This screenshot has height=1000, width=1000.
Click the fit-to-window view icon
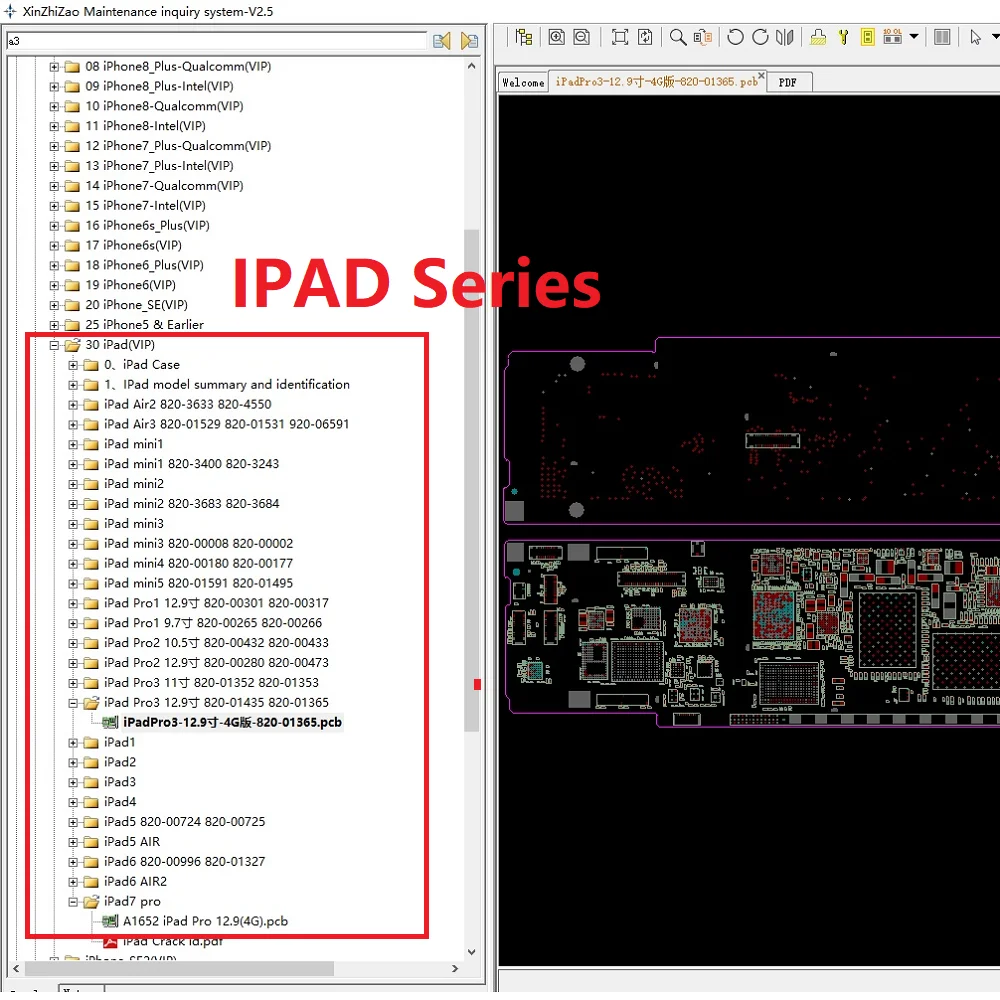[619, 38]
